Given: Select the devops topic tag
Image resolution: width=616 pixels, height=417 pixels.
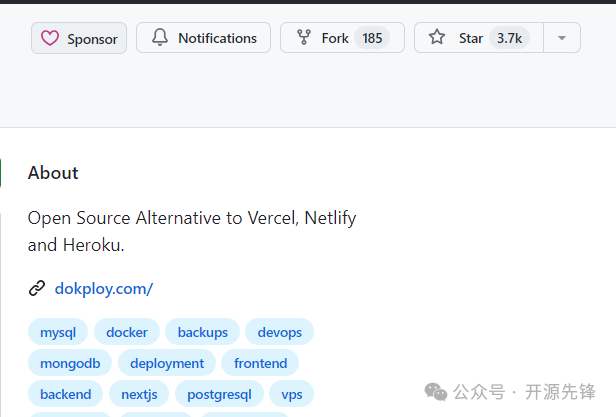Looking at the screenshot, I should [279, 332].
